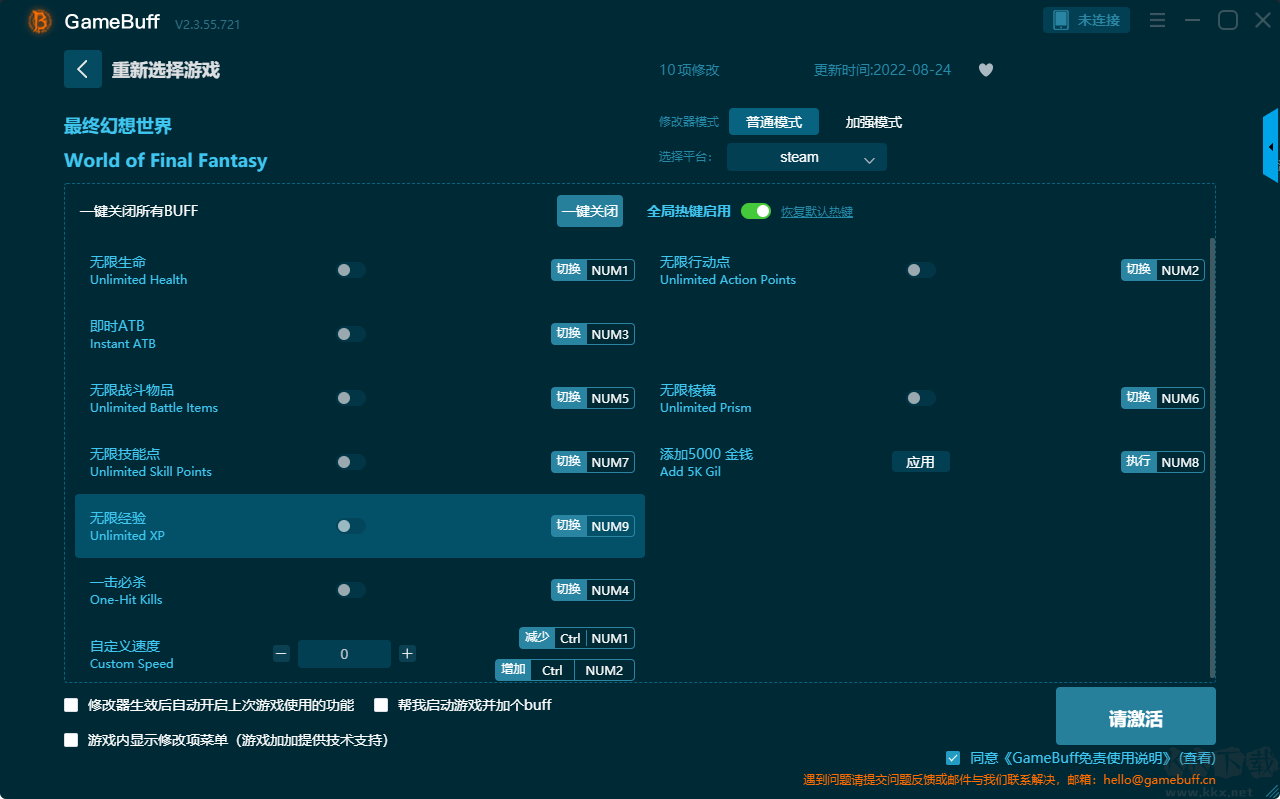This screenshot has height=799, width=1280.
Task: Enable Instant ATB switch
Action: click(x=351, y=334)
